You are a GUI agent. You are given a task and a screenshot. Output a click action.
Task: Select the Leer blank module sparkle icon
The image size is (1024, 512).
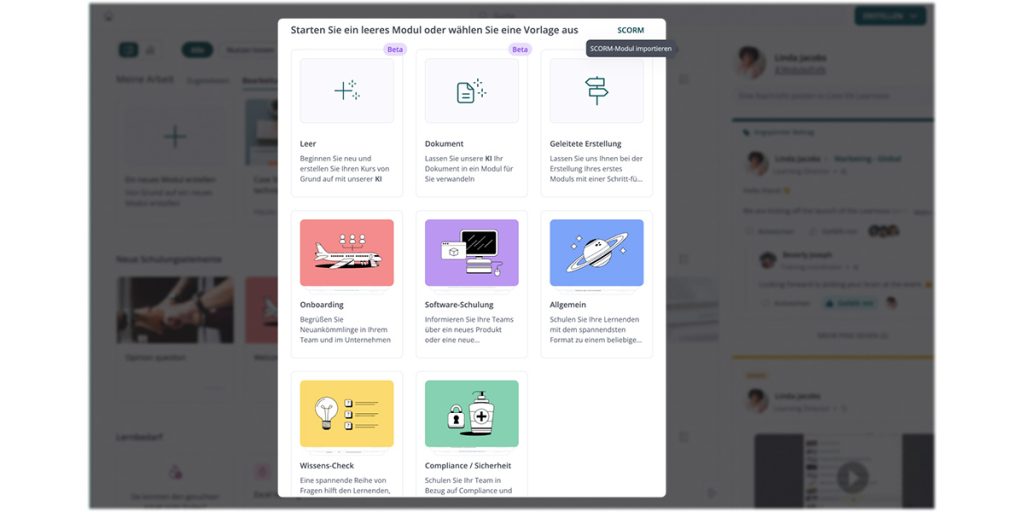point(347,91)
